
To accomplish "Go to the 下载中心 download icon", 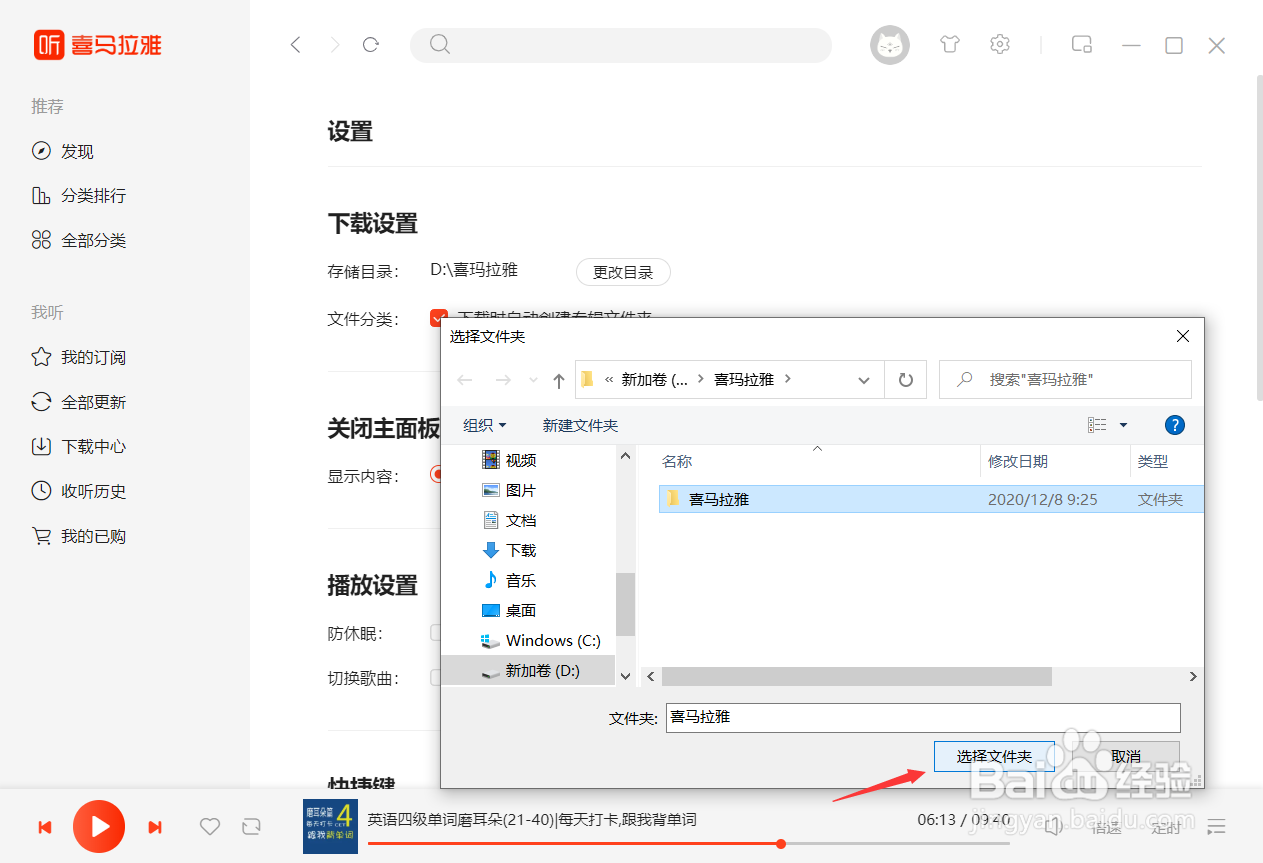I will [41, 446].
